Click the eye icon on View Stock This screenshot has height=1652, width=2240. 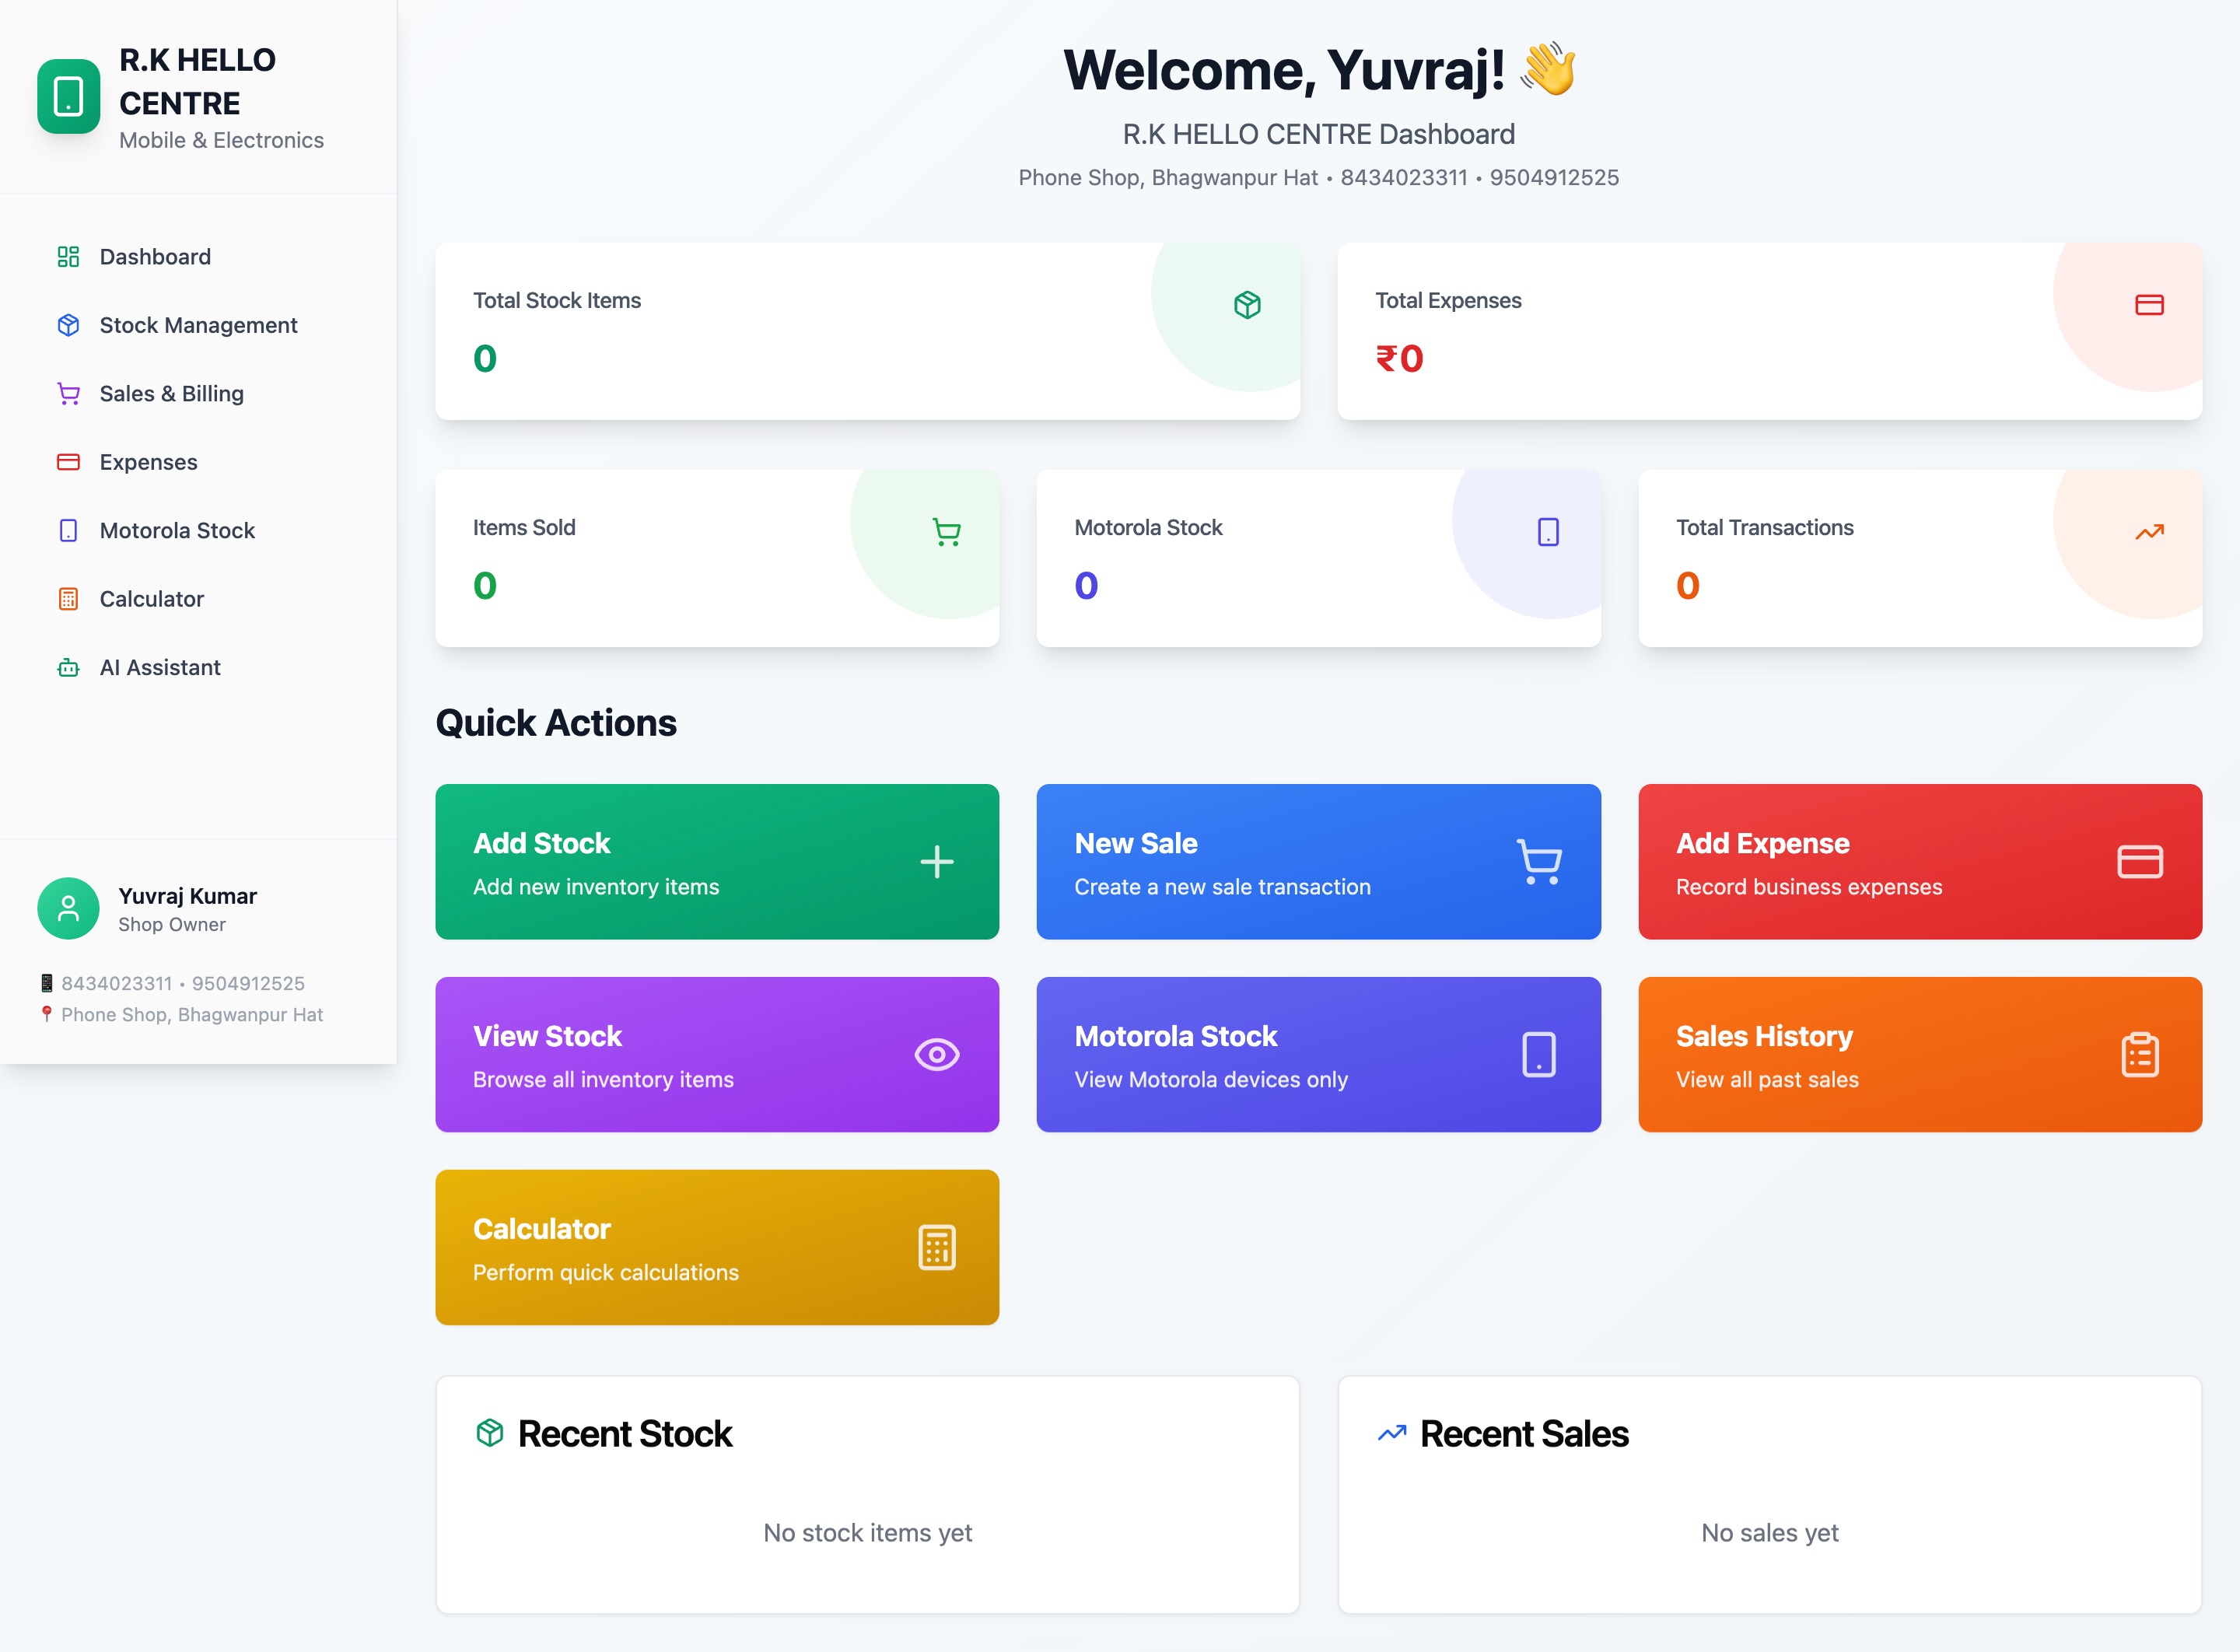click(x=936, y=1054)
